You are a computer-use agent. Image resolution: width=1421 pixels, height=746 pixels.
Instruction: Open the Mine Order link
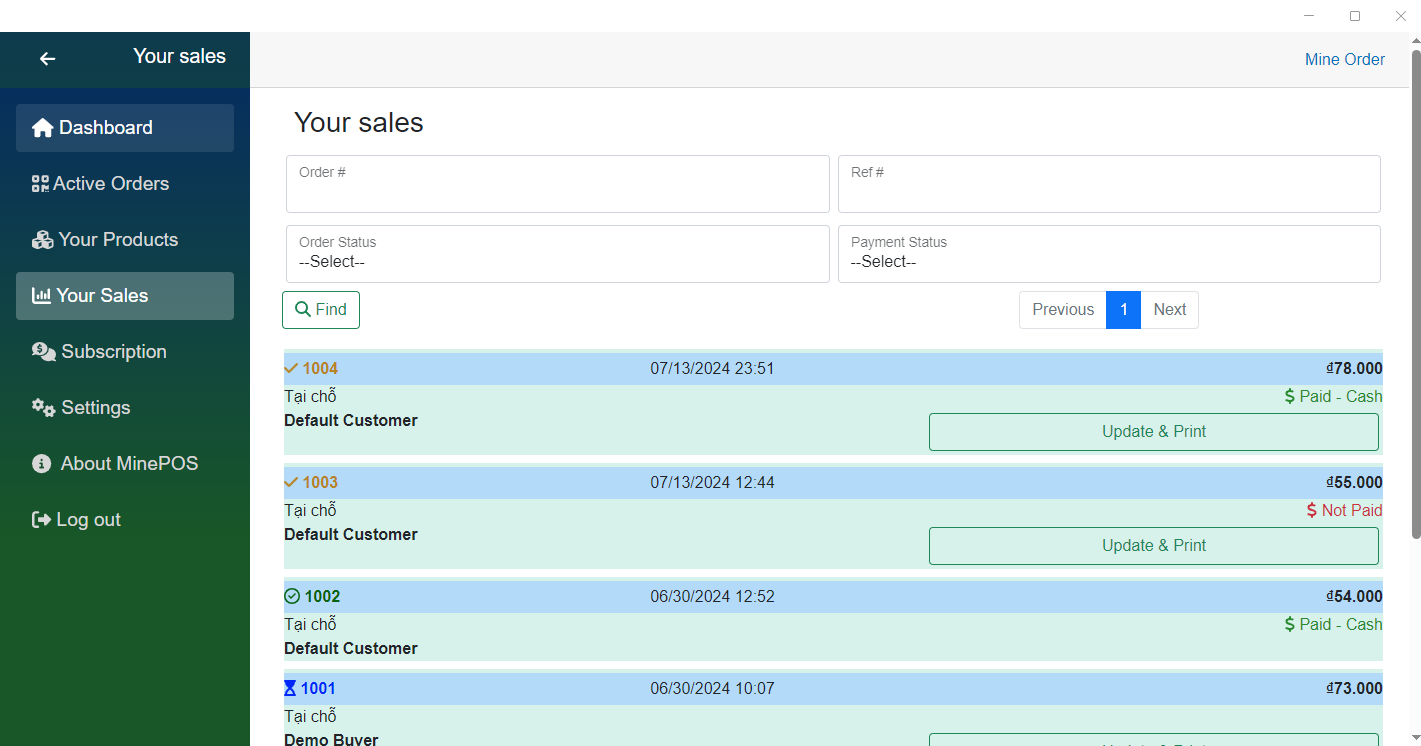1344,60
